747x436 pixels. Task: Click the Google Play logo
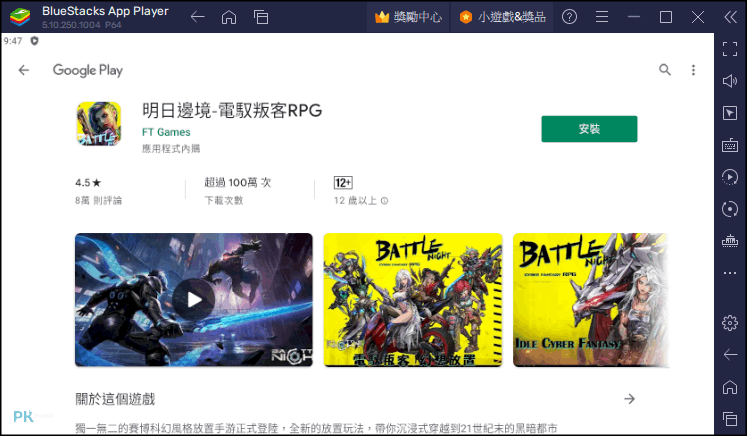pyautogui.click(x=88, y=70)
